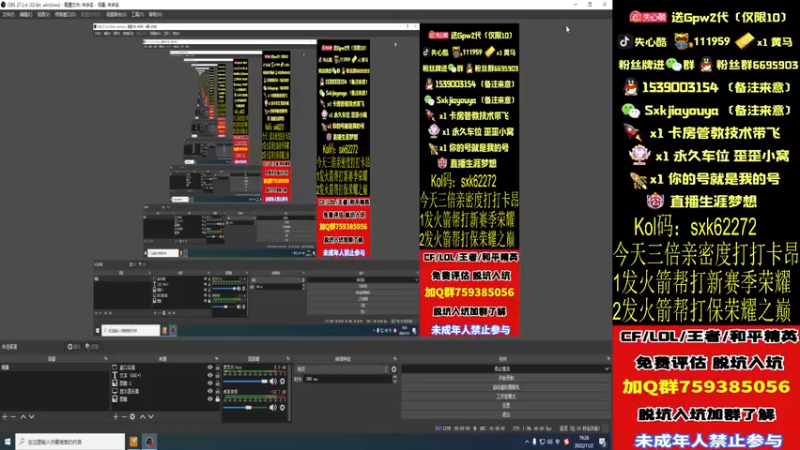Toggle lock on Text (GDI+) source
Viewport: 800px width, 450px height.
click(x=217, y=375)
